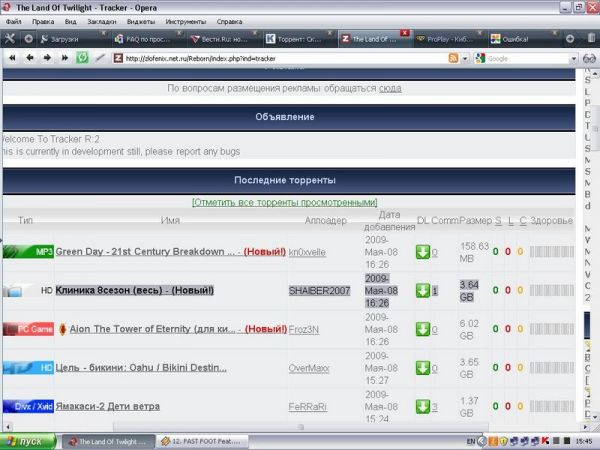Image resolution: width=600 pixels, height=450 pixels.
Task: Open Ямакаси-2 Дети ветра torrent
Action: [108, 406]
